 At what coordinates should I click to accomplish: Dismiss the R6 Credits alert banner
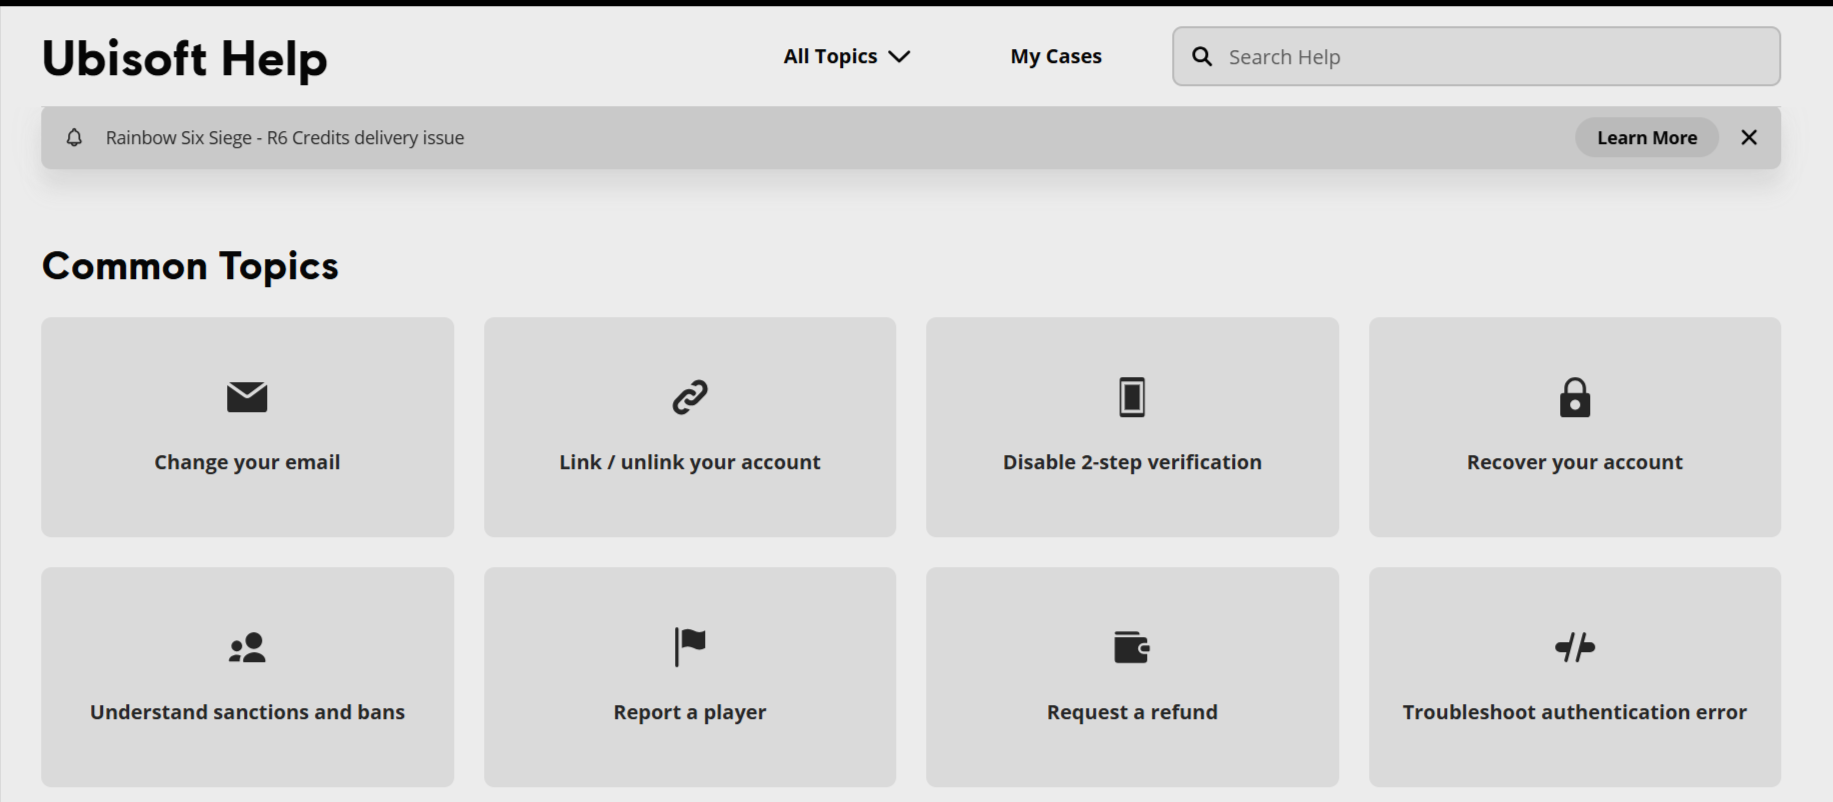(1749, 138)
